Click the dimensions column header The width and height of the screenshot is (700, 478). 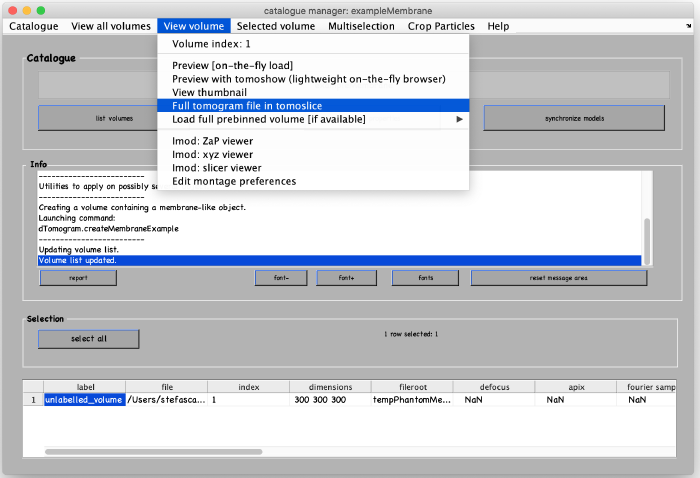[x=330, y=387]
